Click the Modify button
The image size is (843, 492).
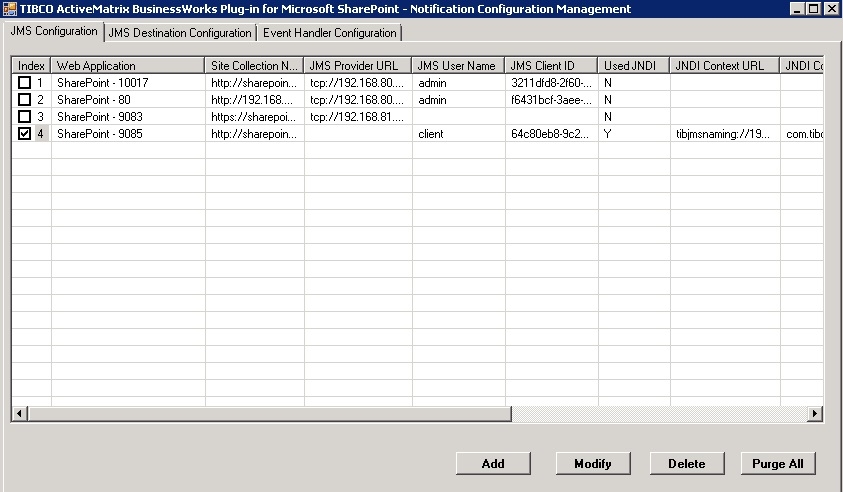(592, 464)
